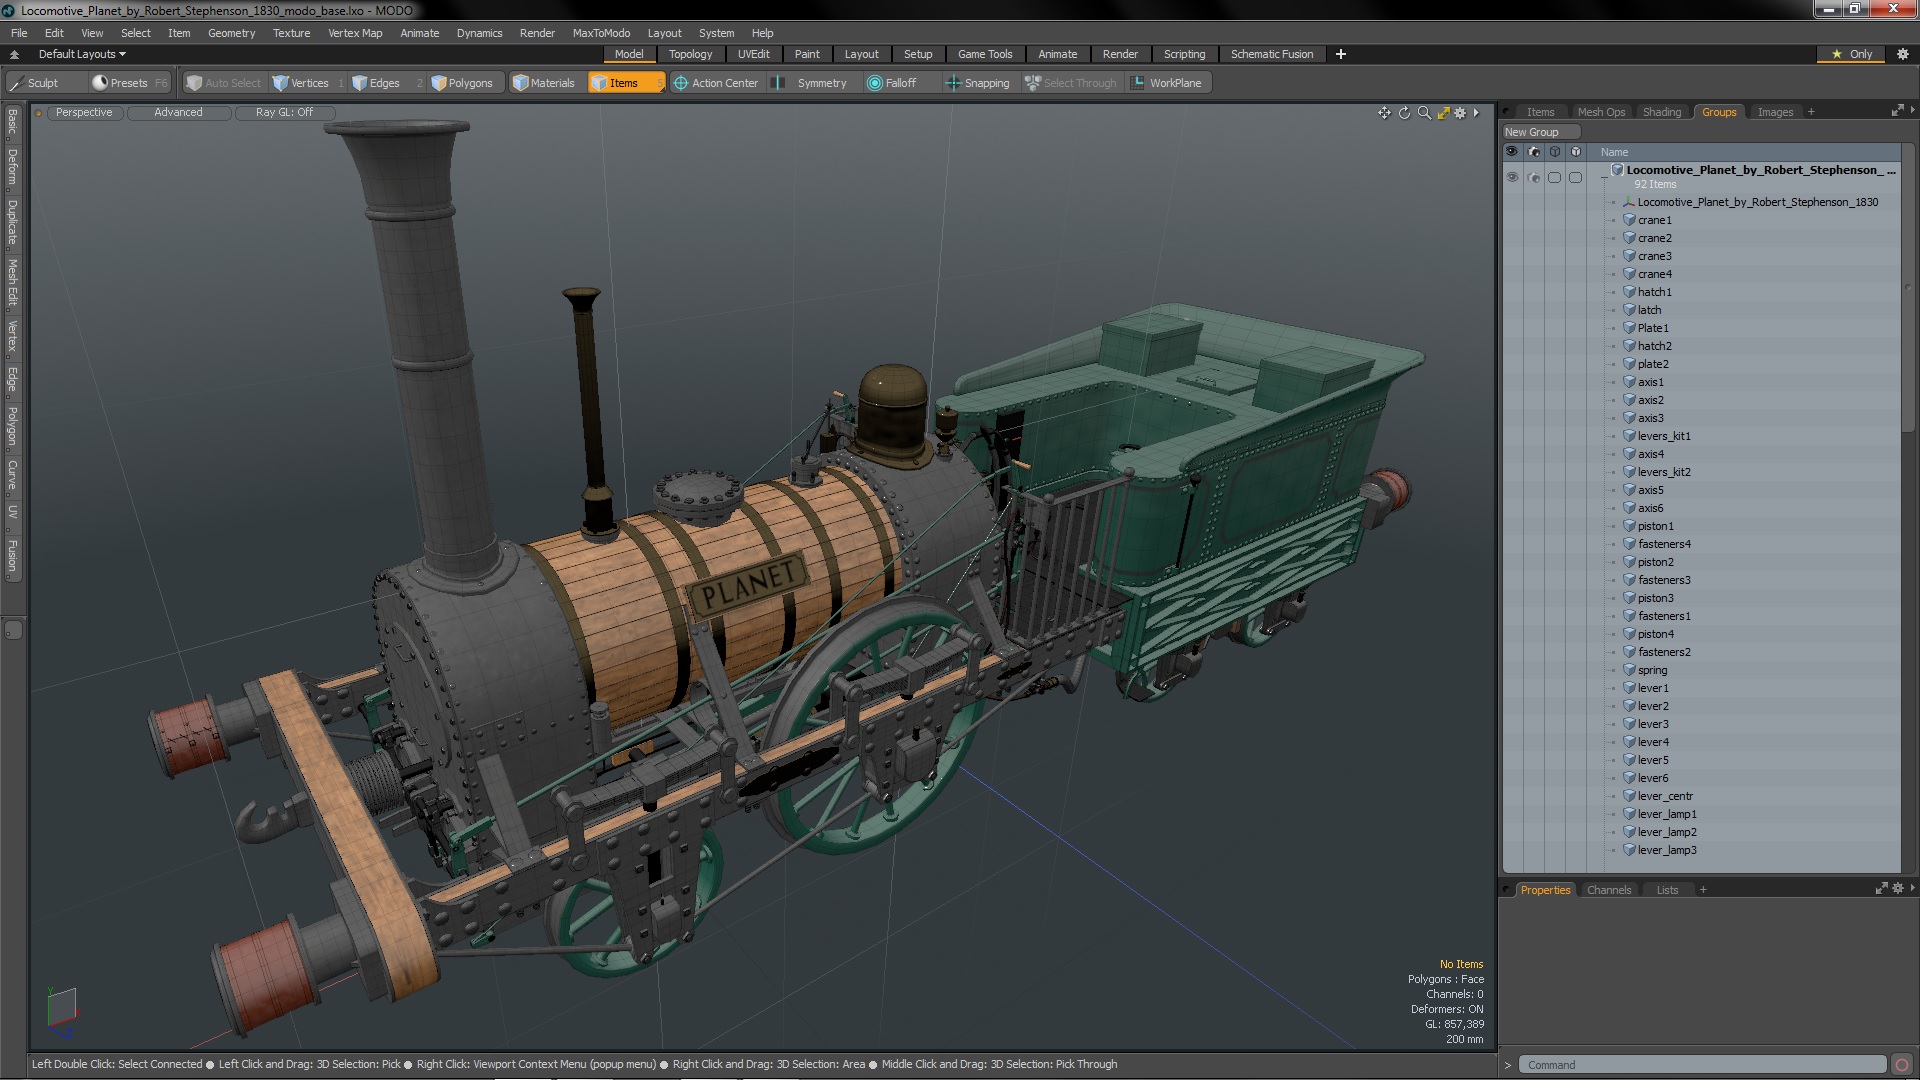Screen dimensions: 1920x1080
Task: Open WorkPlane options
Action: point(1166,83)
